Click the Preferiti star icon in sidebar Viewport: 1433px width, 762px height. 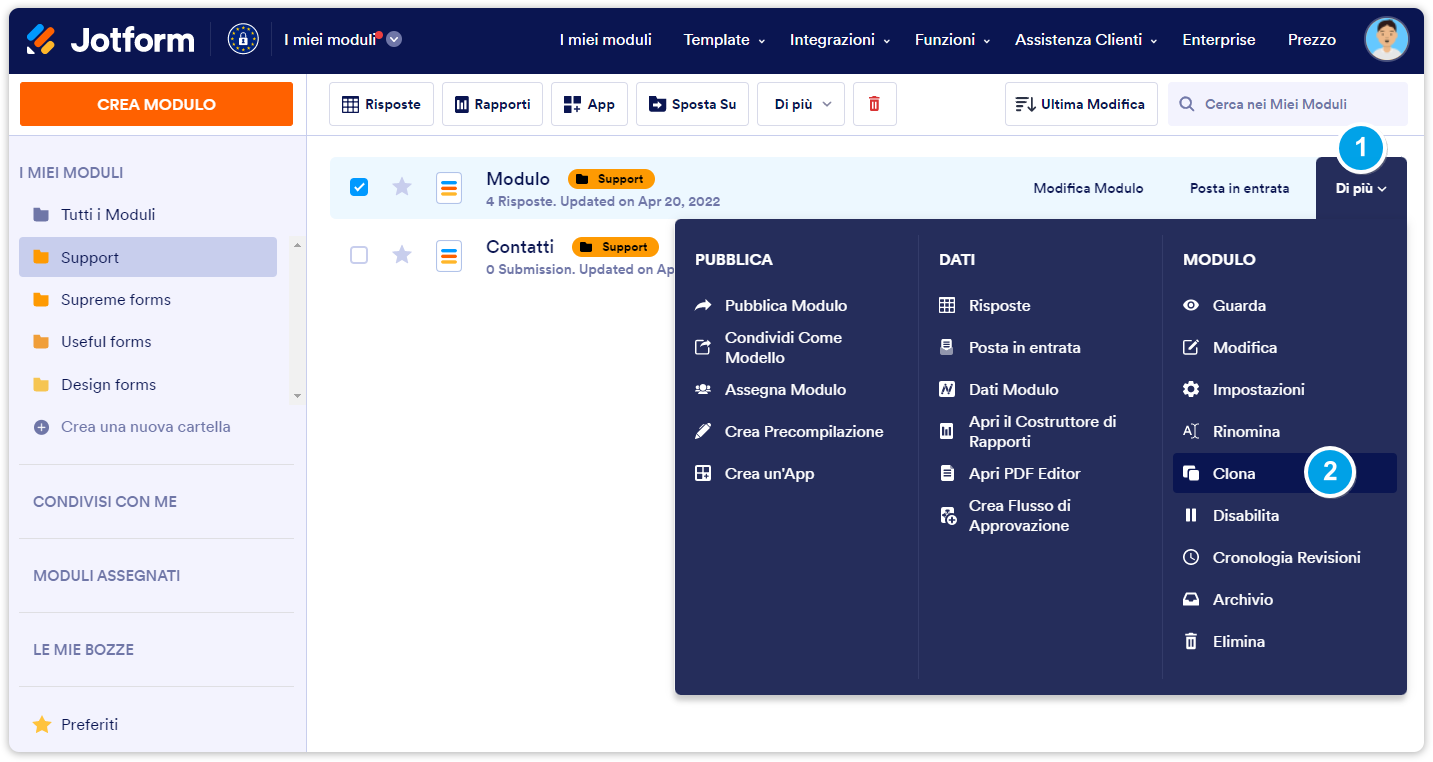42,724
